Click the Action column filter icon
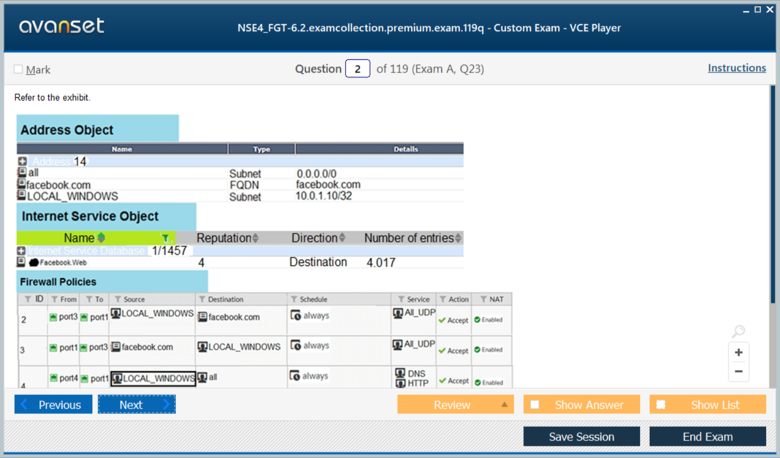This screenshot has height=458, width=780. [x=442, y=299]
